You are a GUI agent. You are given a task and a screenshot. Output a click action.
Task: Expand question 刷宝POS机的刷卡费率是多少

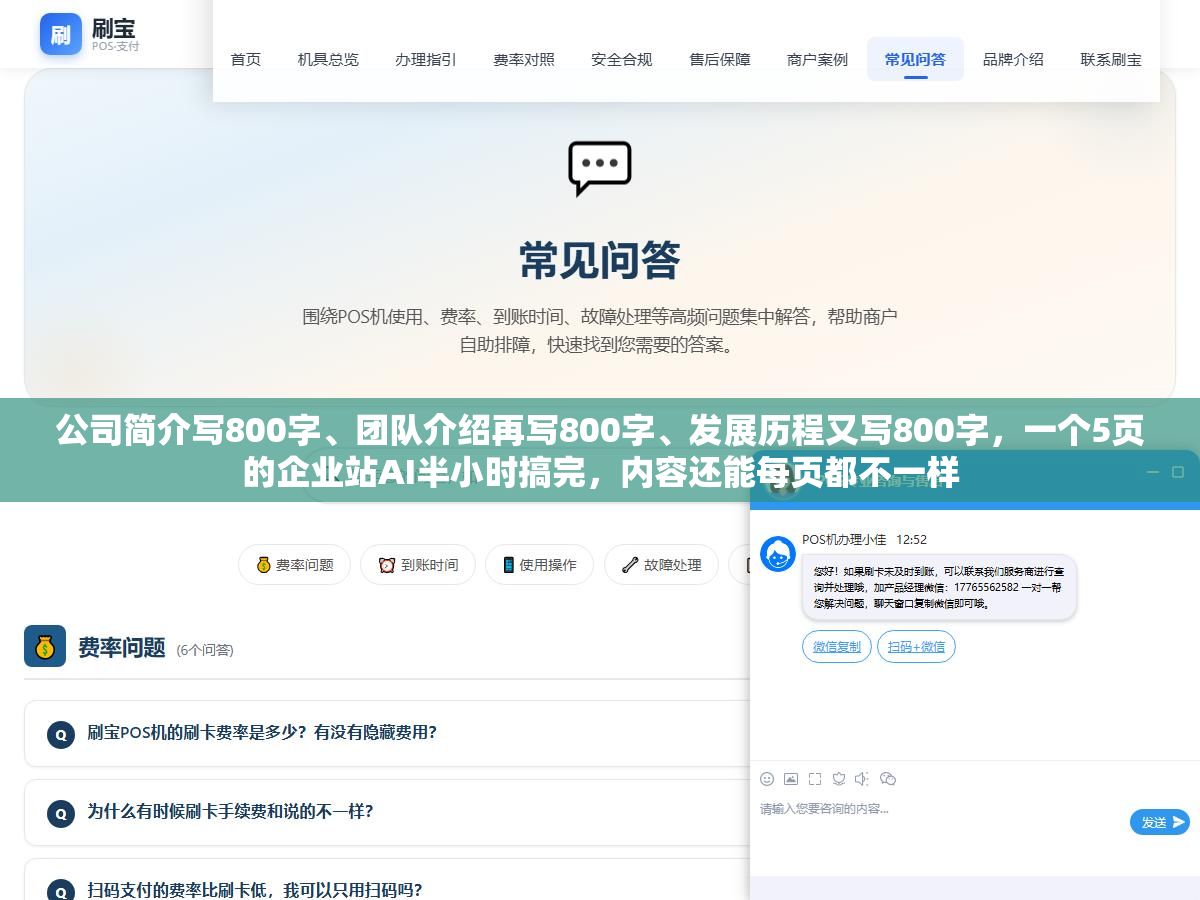pos(387,733)
